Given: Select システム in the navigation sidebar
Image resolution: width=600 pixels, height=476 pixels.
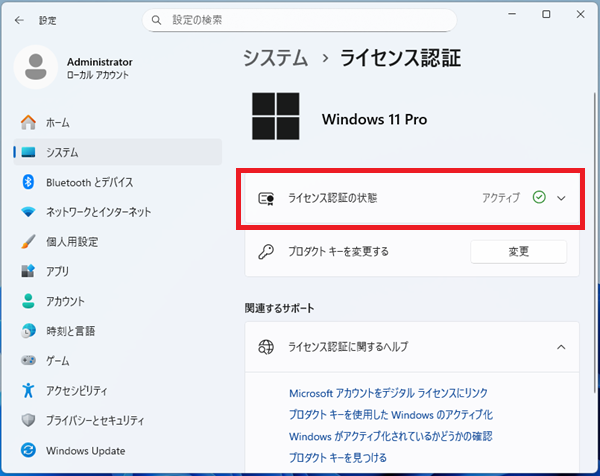Looking at the screenshot, I should 62,152.
